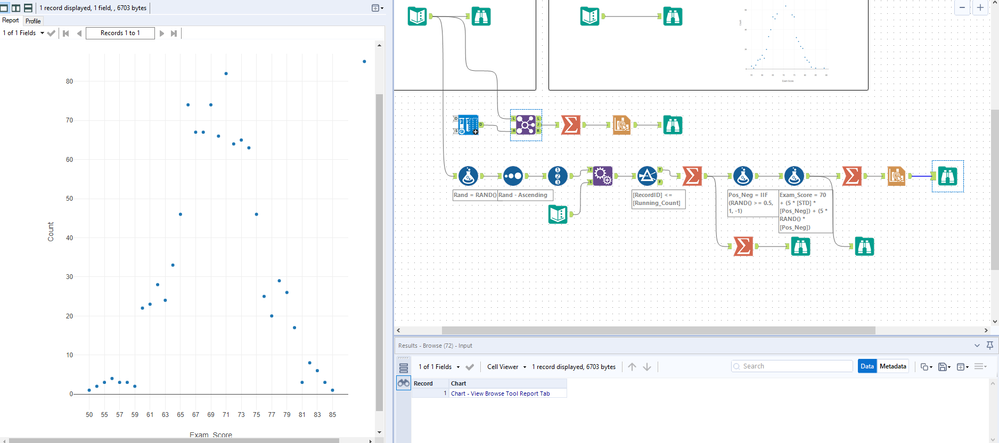Switch to single-pane view layout
The height and width of the screenshot is (443, 999).
[6, 8]
